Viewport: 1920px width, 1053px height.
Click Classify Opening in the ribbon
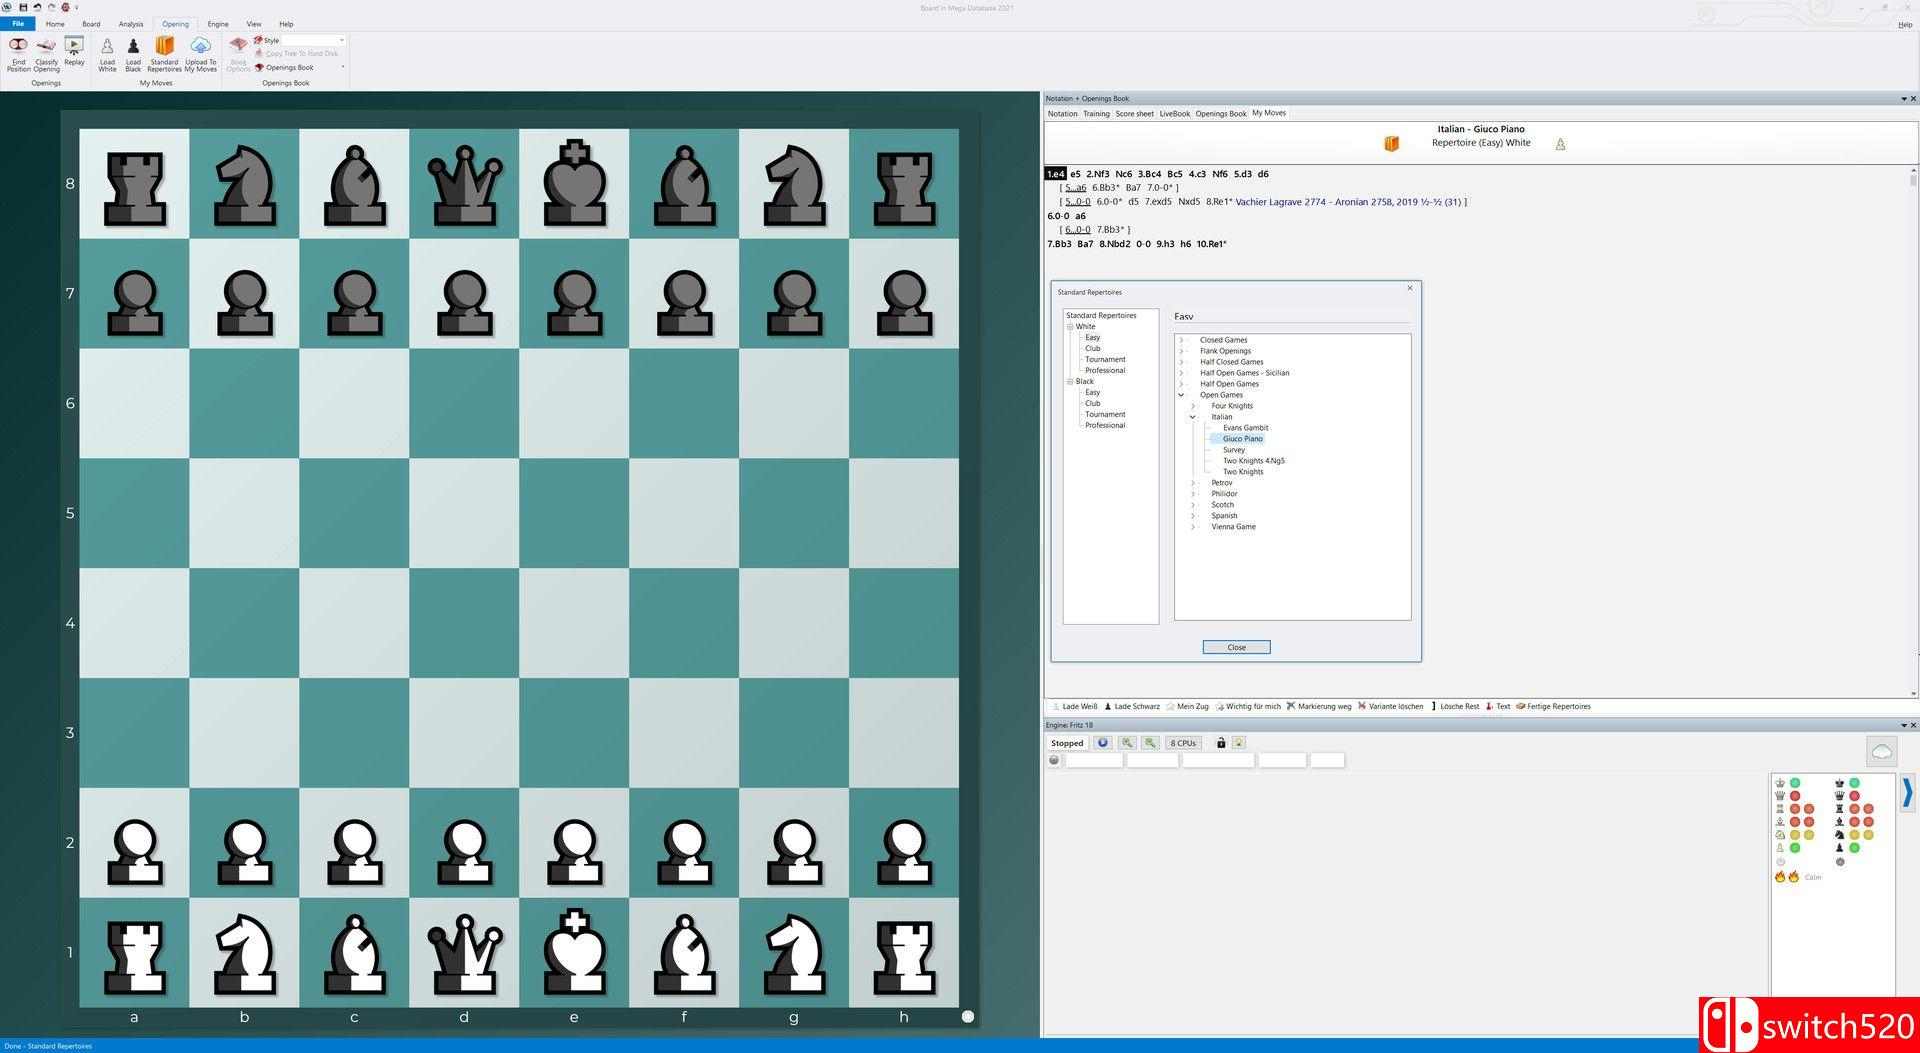click(x=46, y=53)
